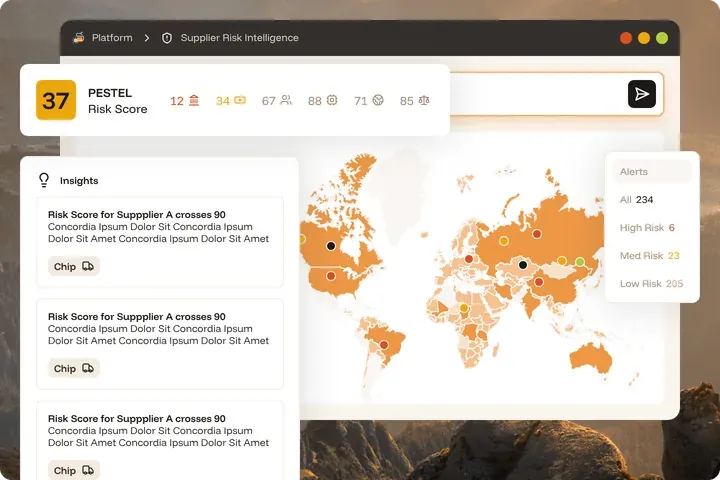Click the black marker in Canada
Screen dimensions: 720x480
click(x=331, y=246)
